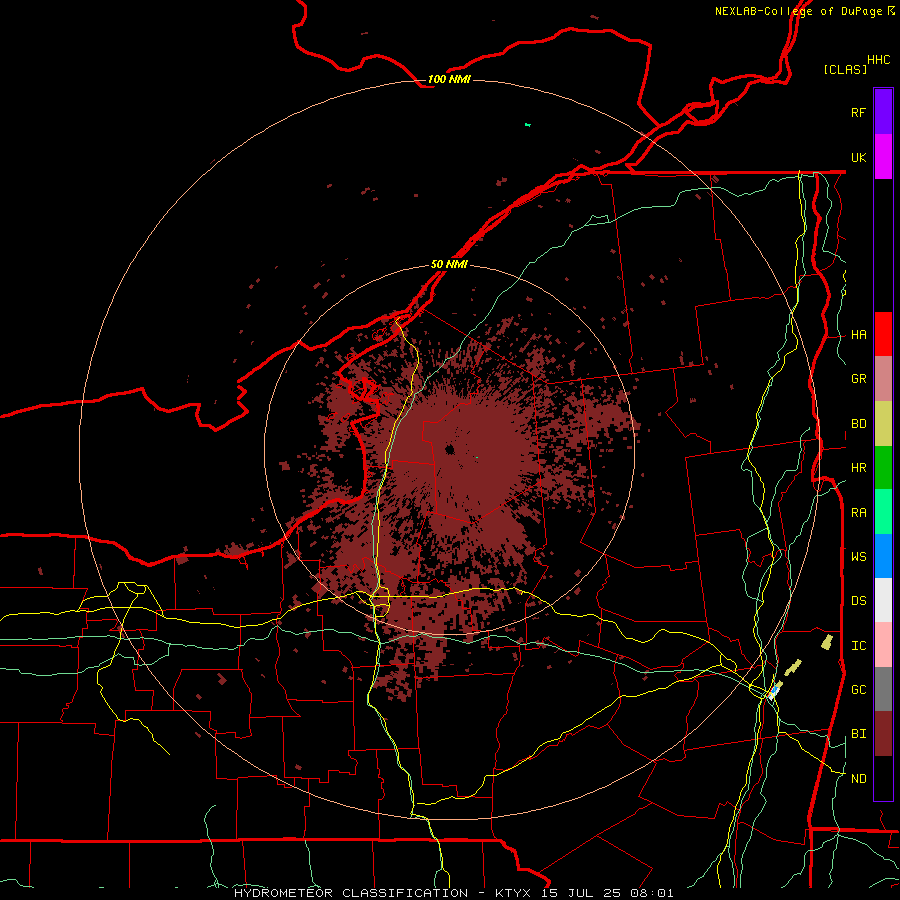Click the 100 NMI range ring label
The image size is (900, 900).
click(449, 79)
